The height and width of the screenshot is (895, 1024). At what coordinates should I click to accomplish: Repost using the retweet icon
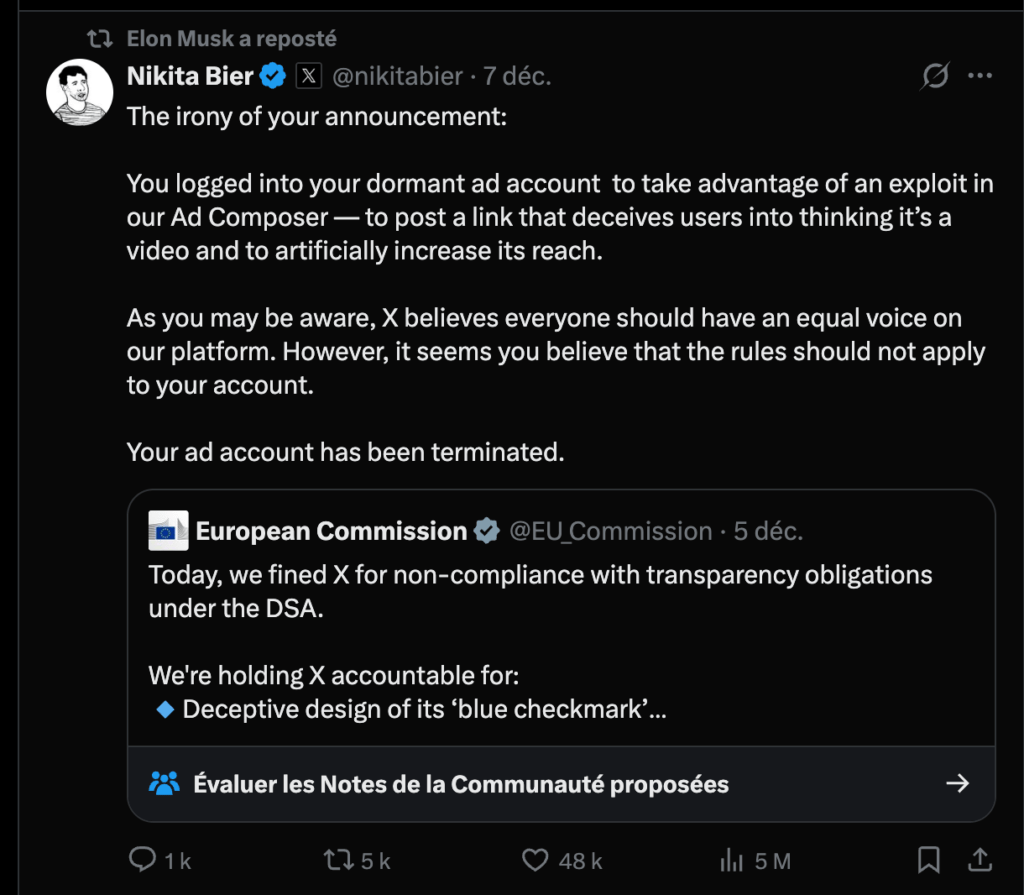point(340,859)
